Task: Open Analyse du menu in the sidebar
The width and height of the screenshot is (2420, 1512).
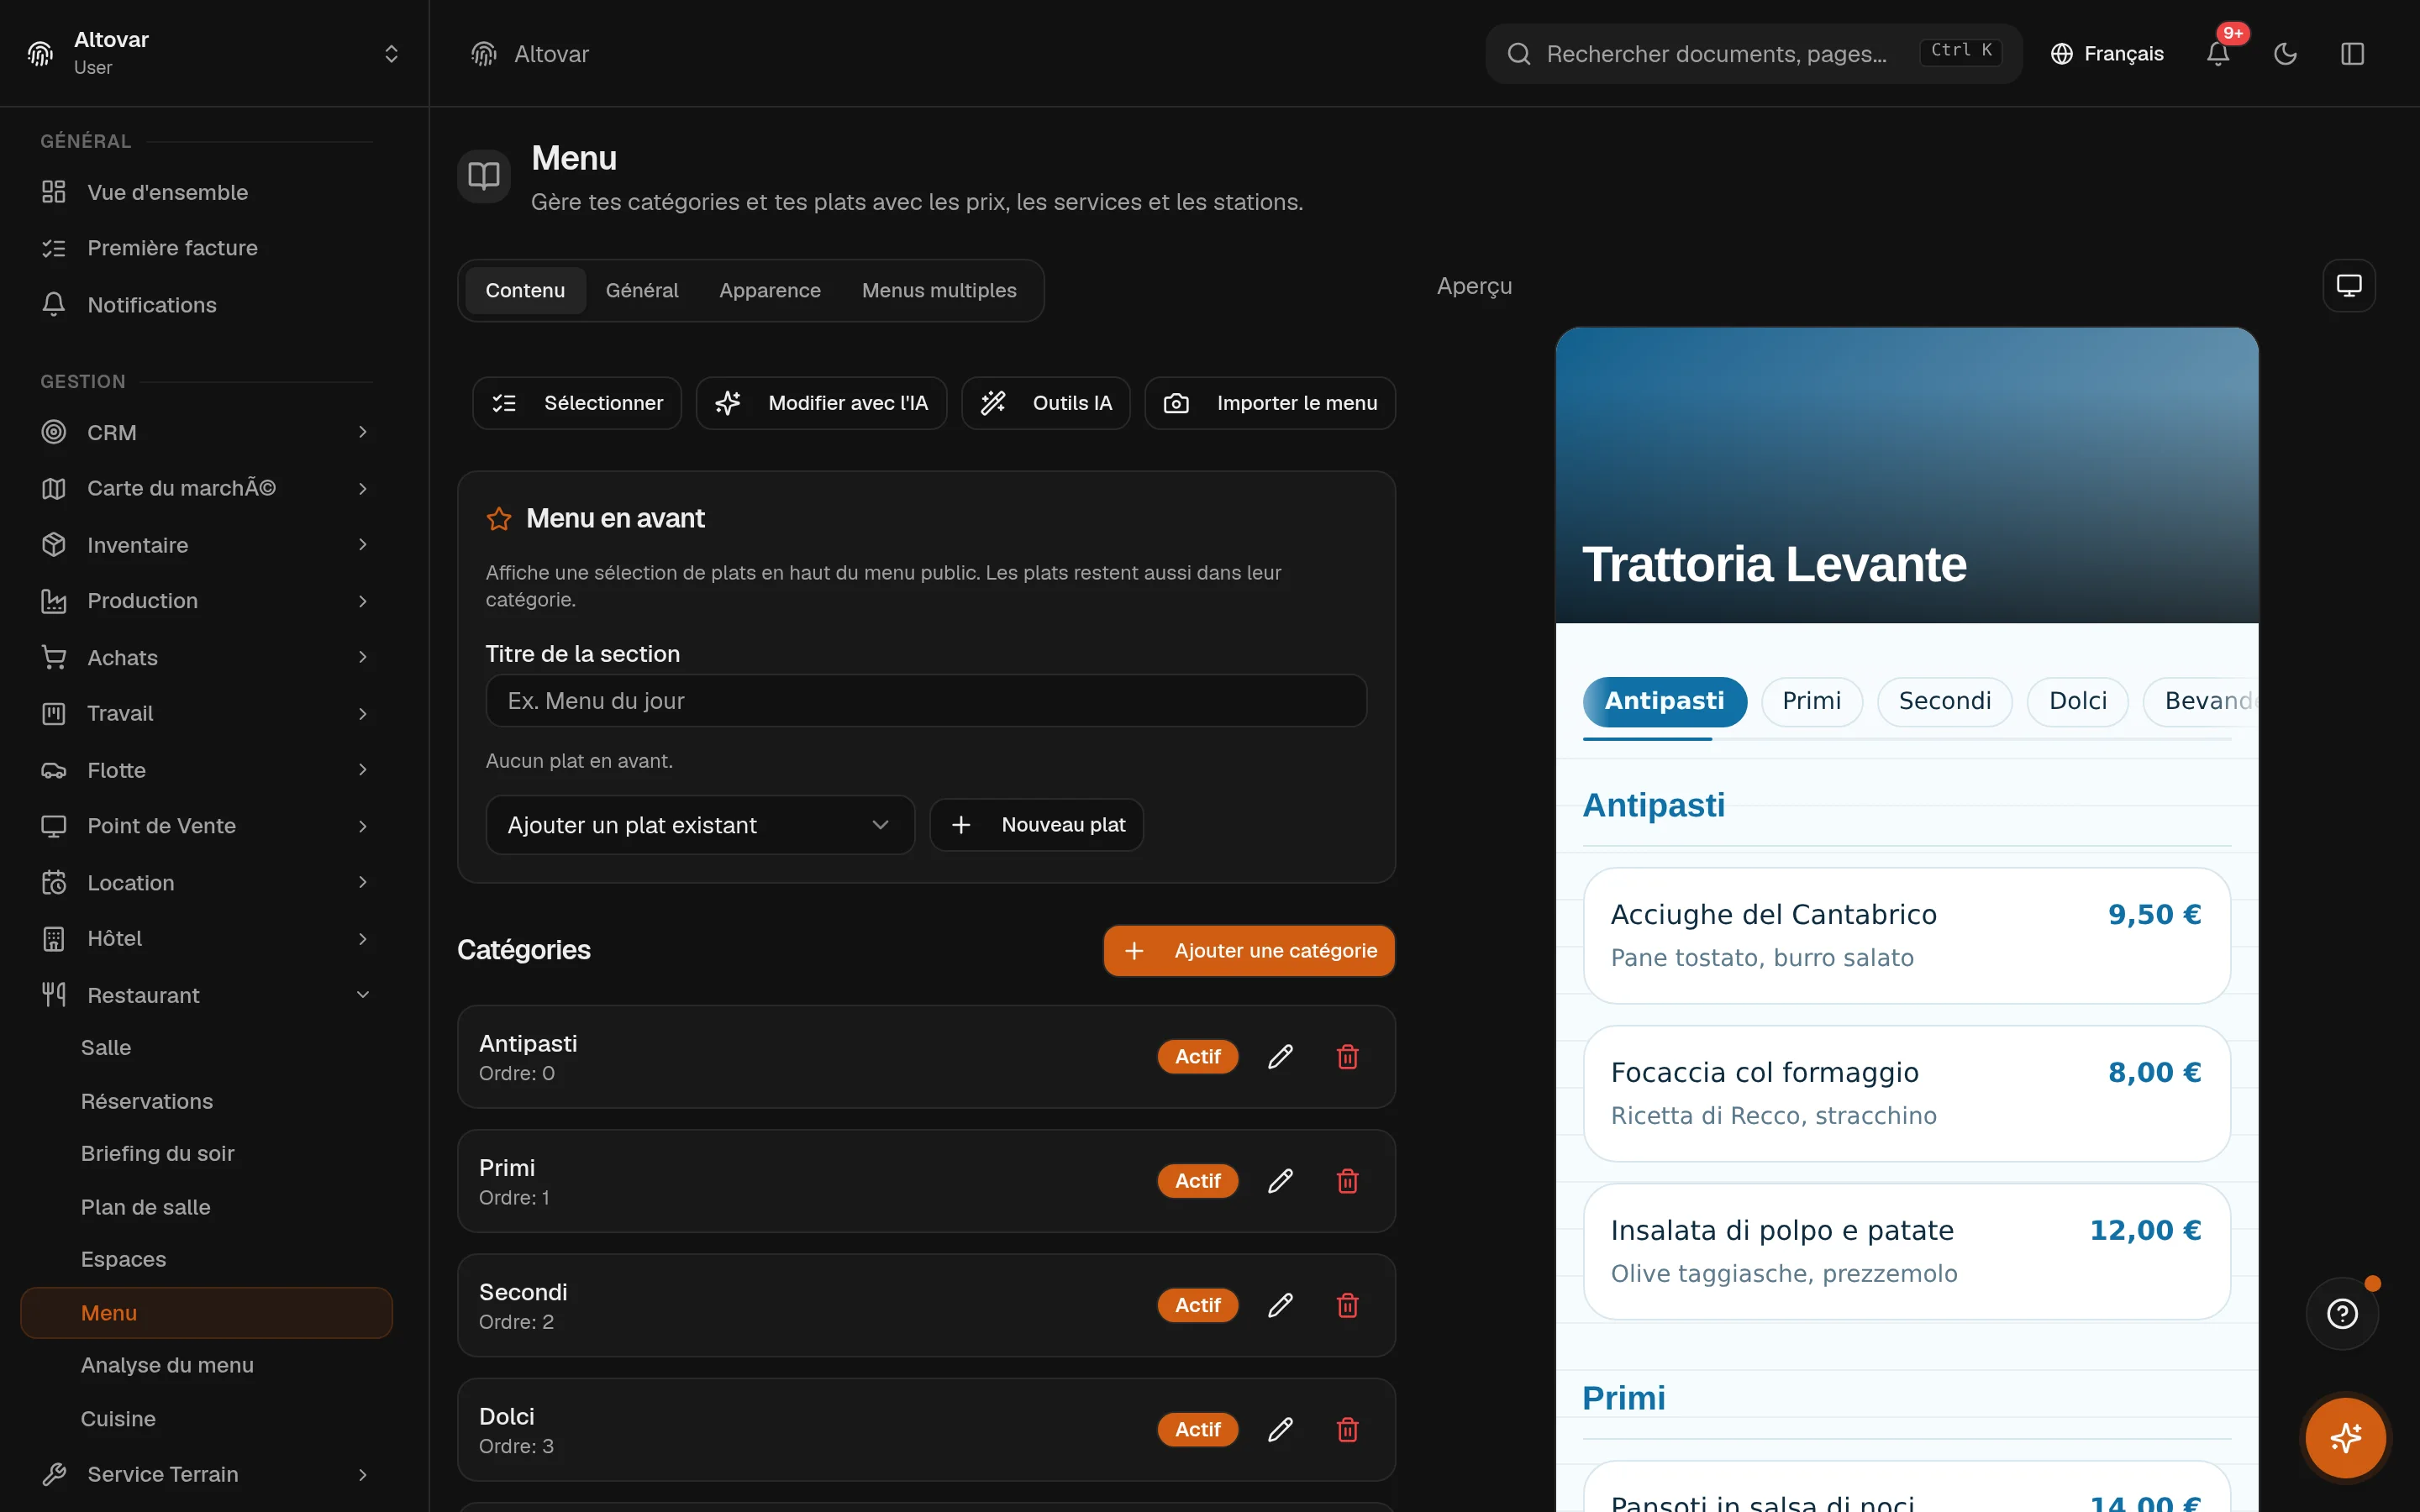Action: click(167, 1365)
